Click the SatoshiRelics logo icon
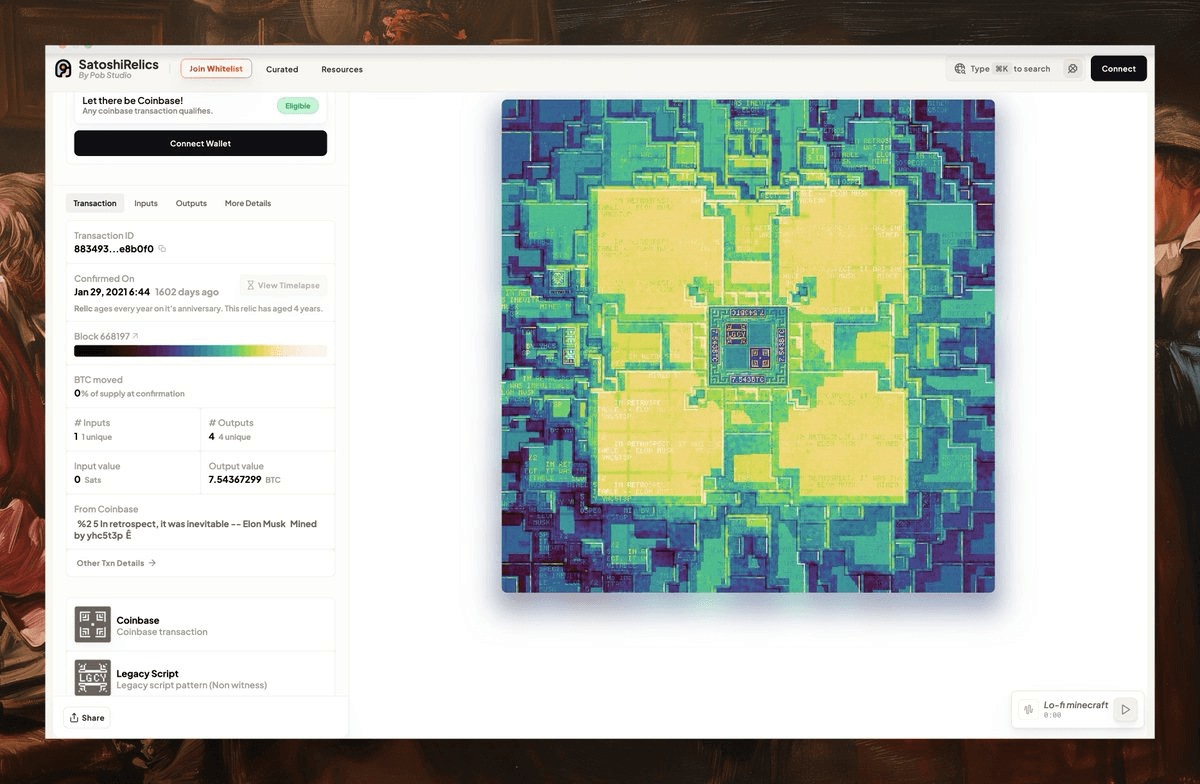 [x=63, y=68]
